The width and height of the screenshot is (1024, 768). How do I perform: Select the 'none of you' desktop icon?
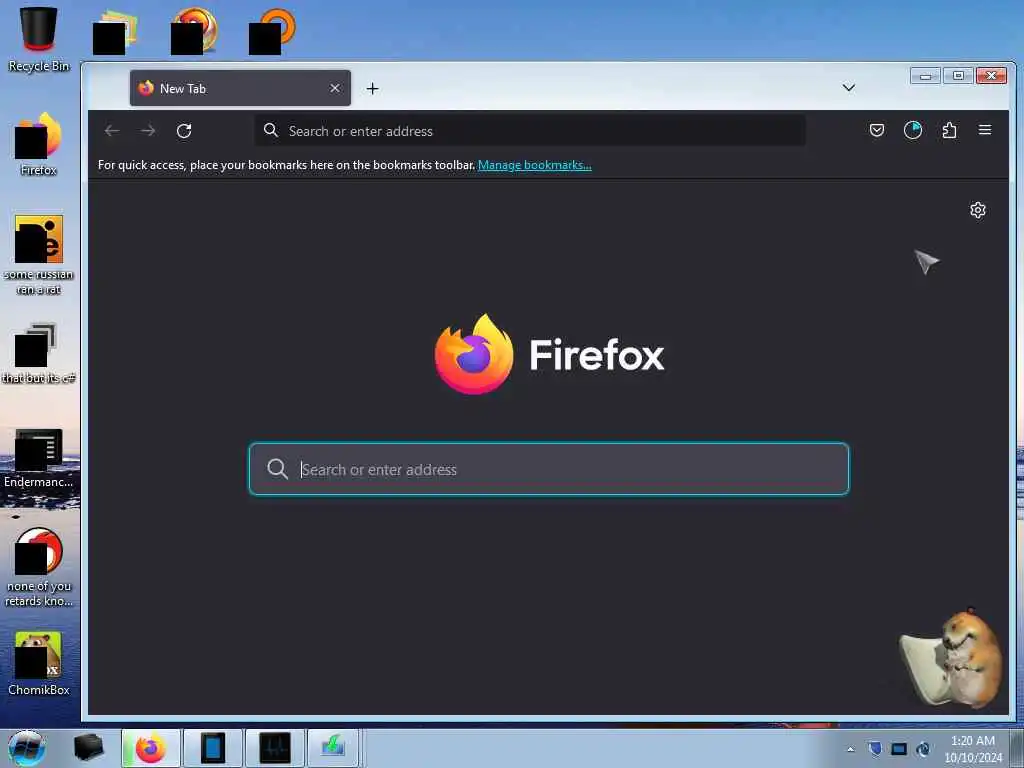pos(39,567)
